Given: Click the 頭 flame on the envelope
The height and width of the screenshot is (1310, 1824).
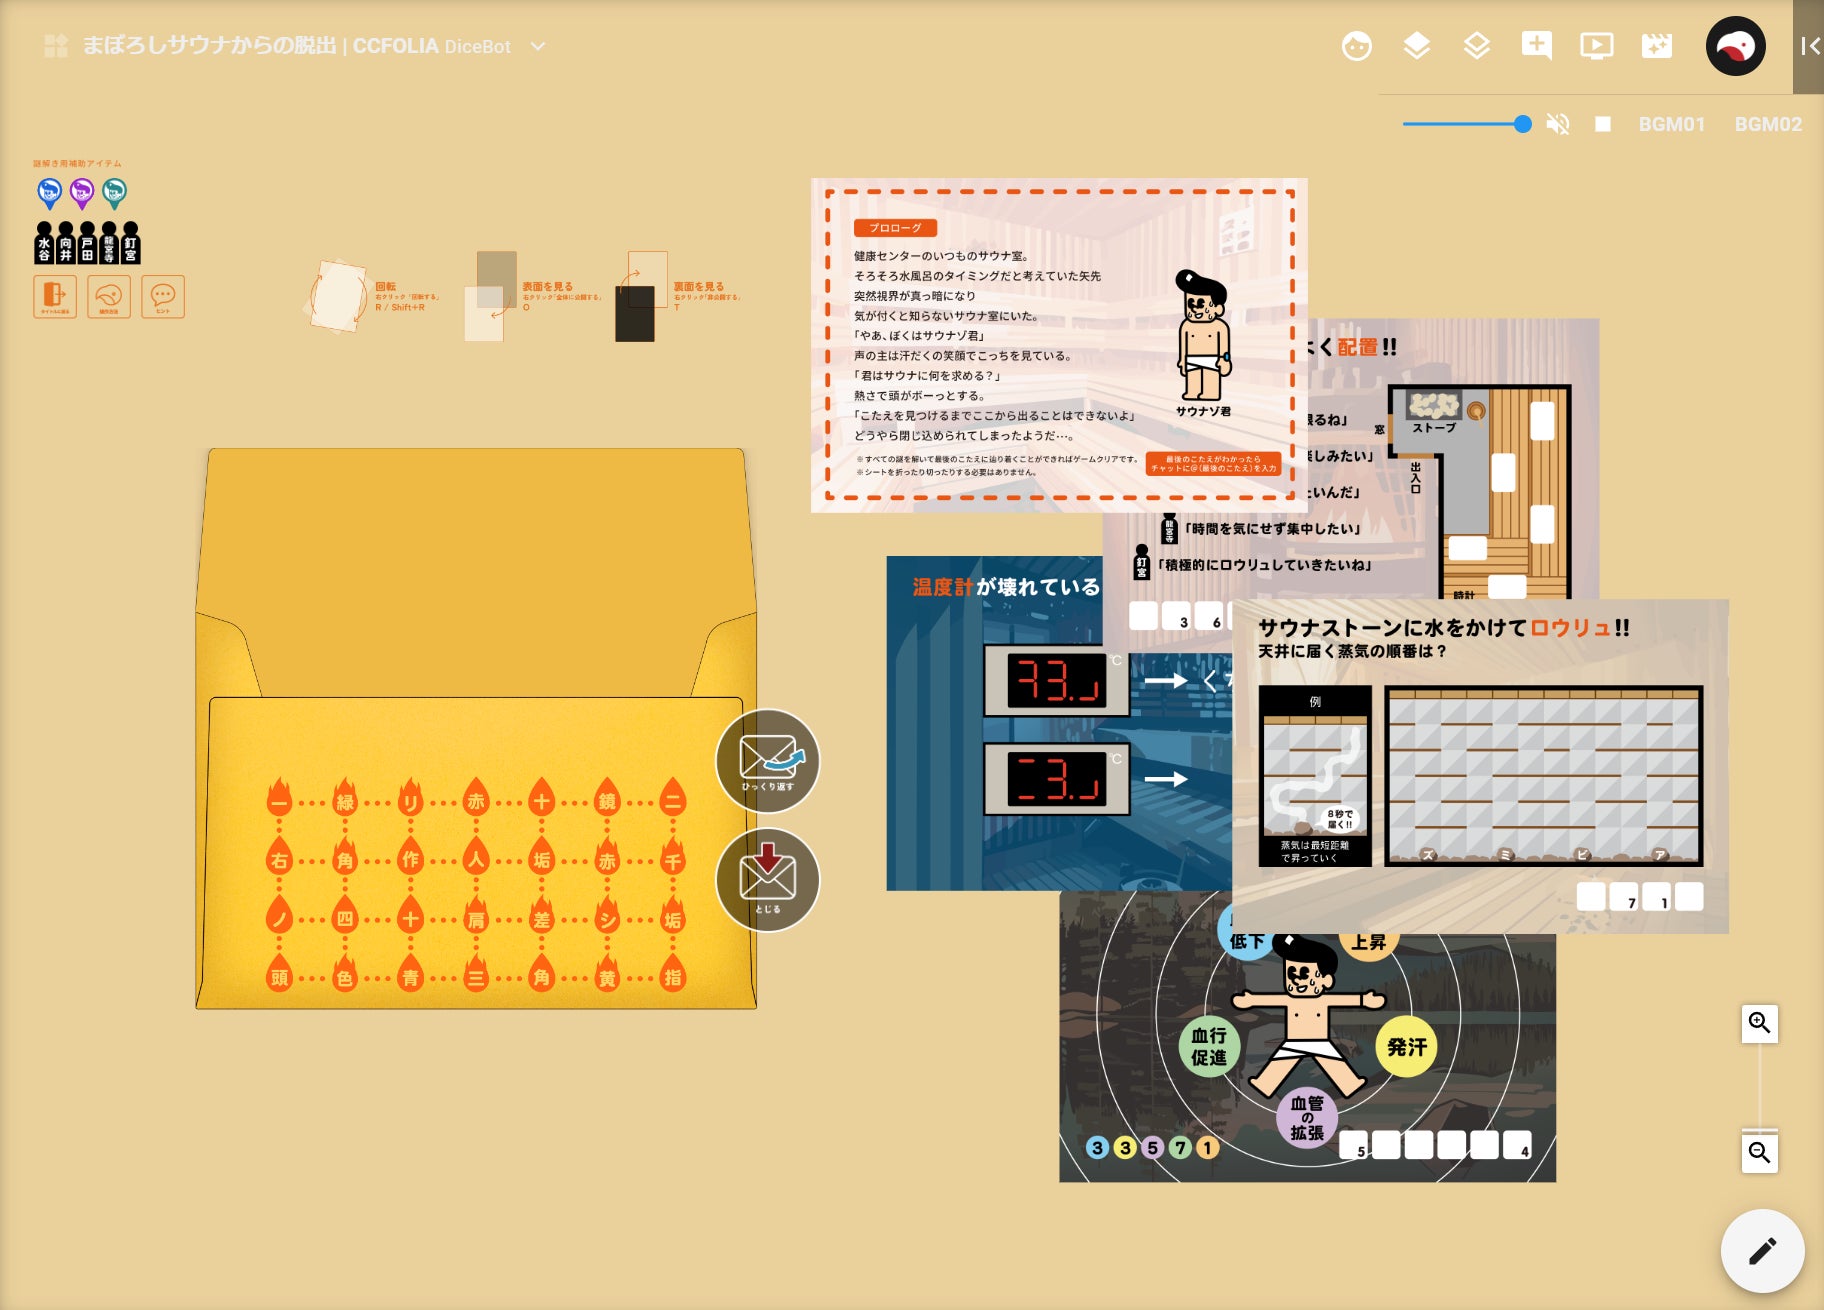Looking at the screenshot, I should click(x=279, y=972).
